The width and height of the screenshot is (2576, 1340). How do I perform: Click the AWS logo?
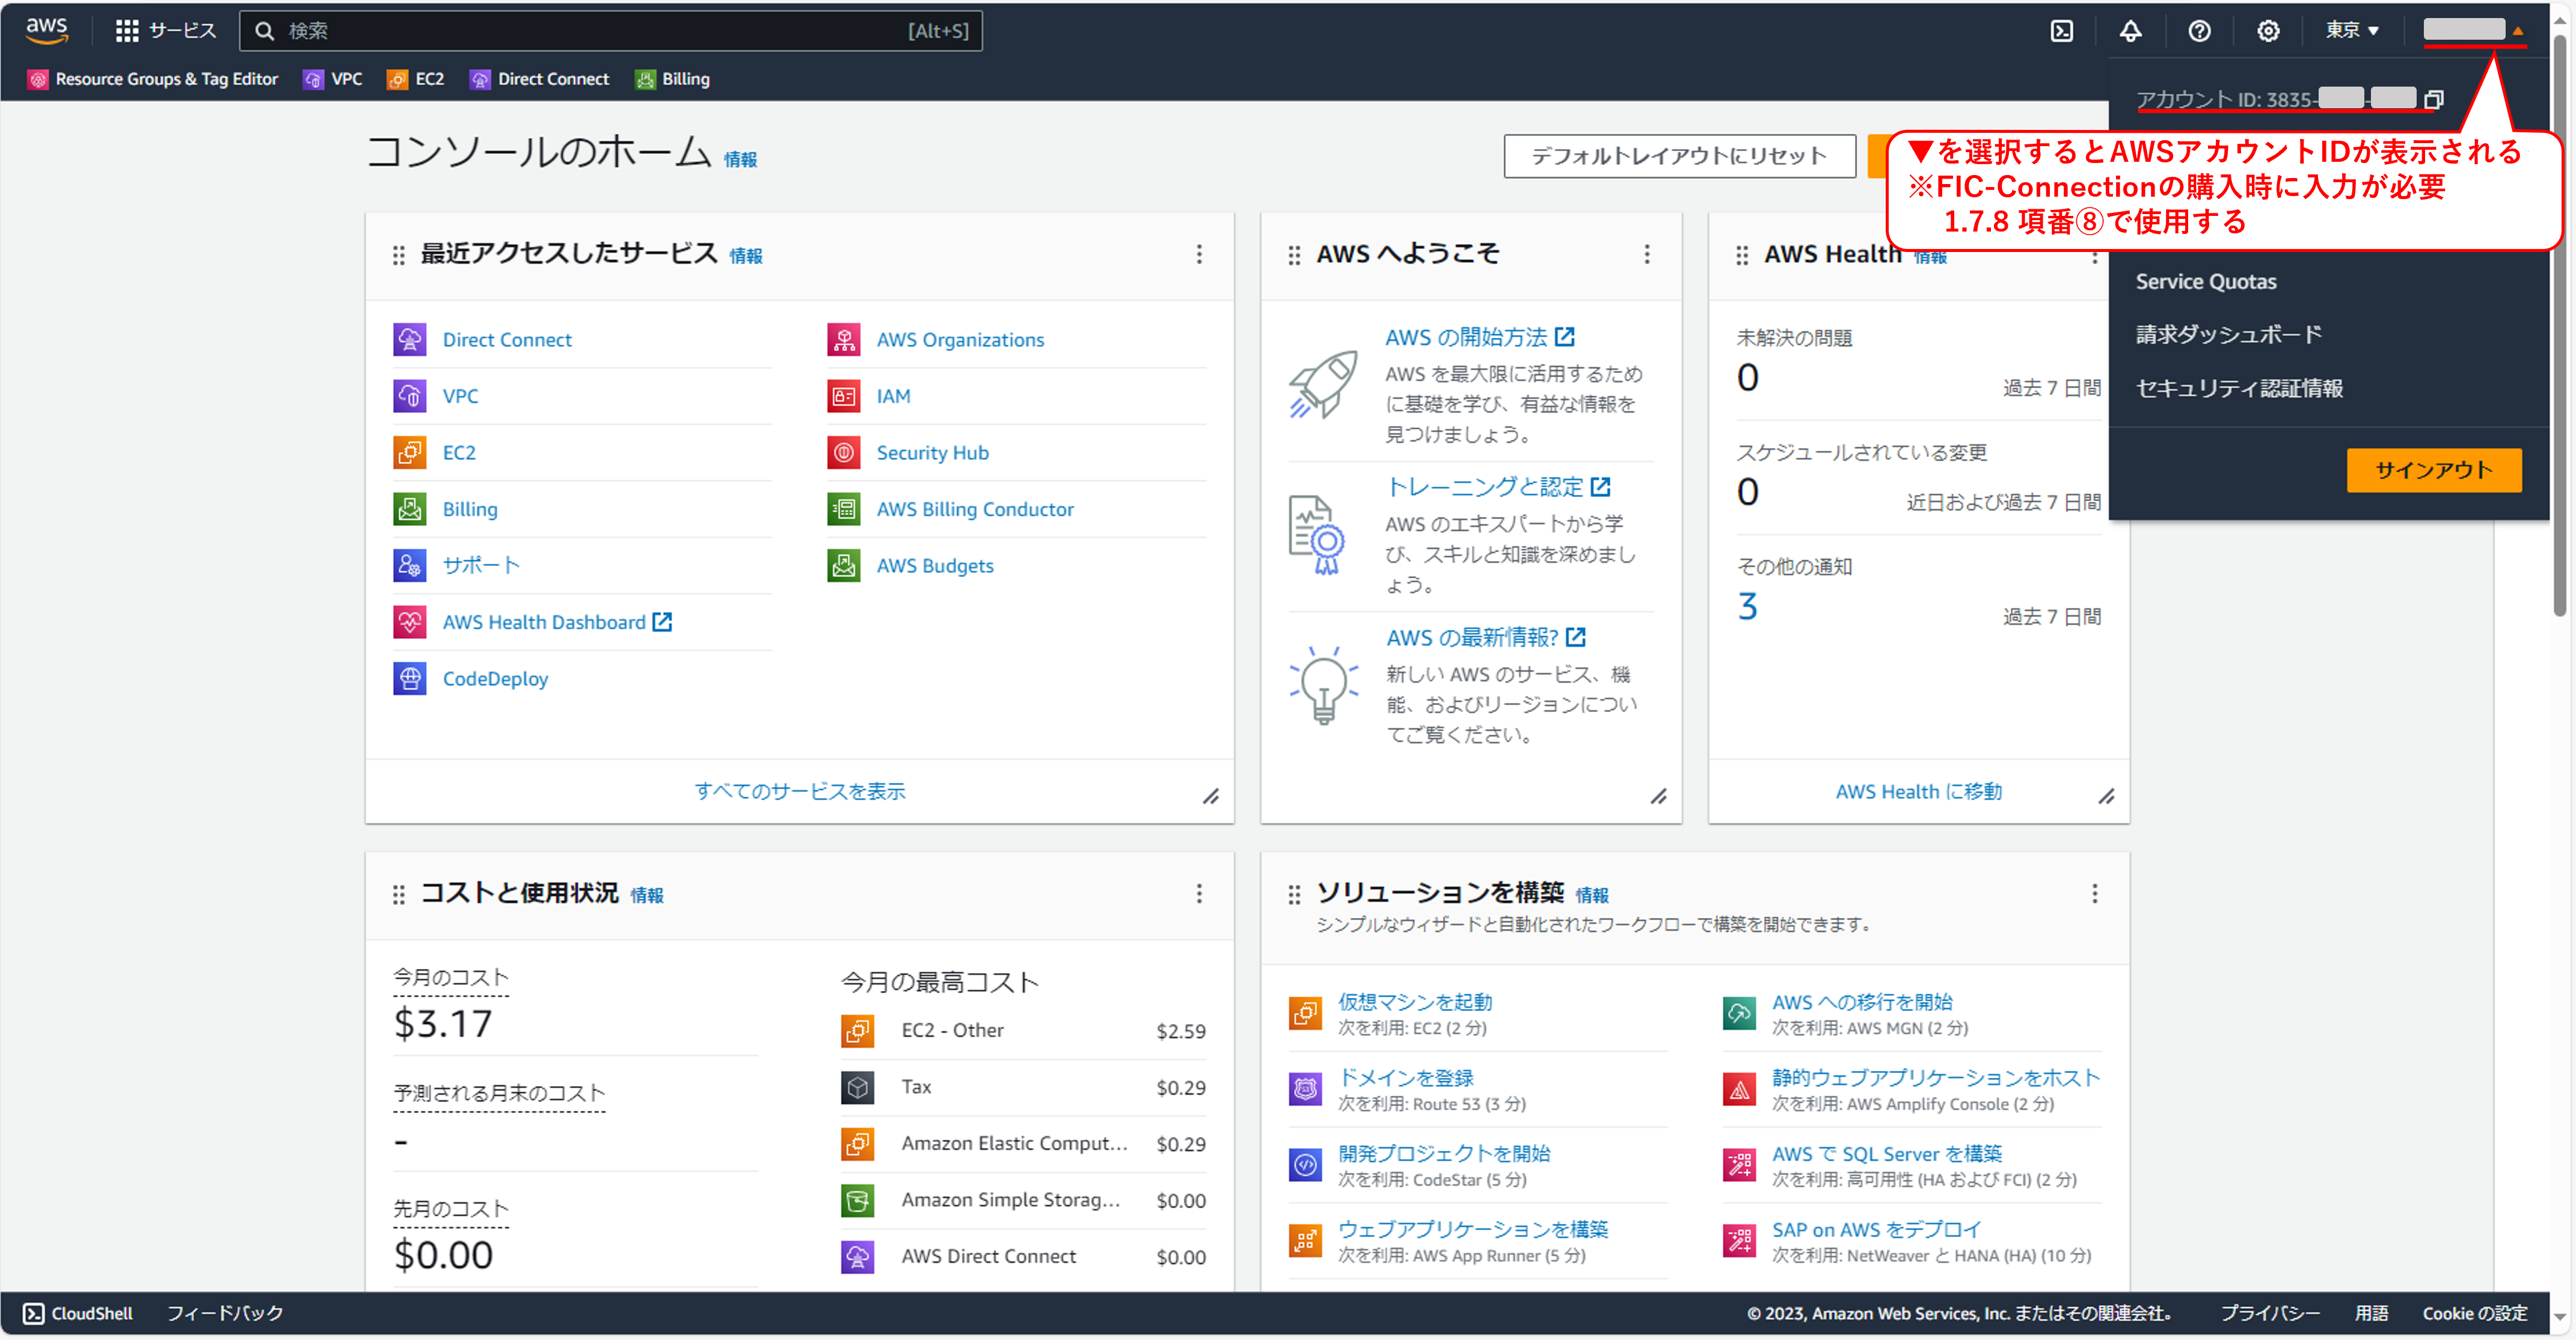click(46, 31)
